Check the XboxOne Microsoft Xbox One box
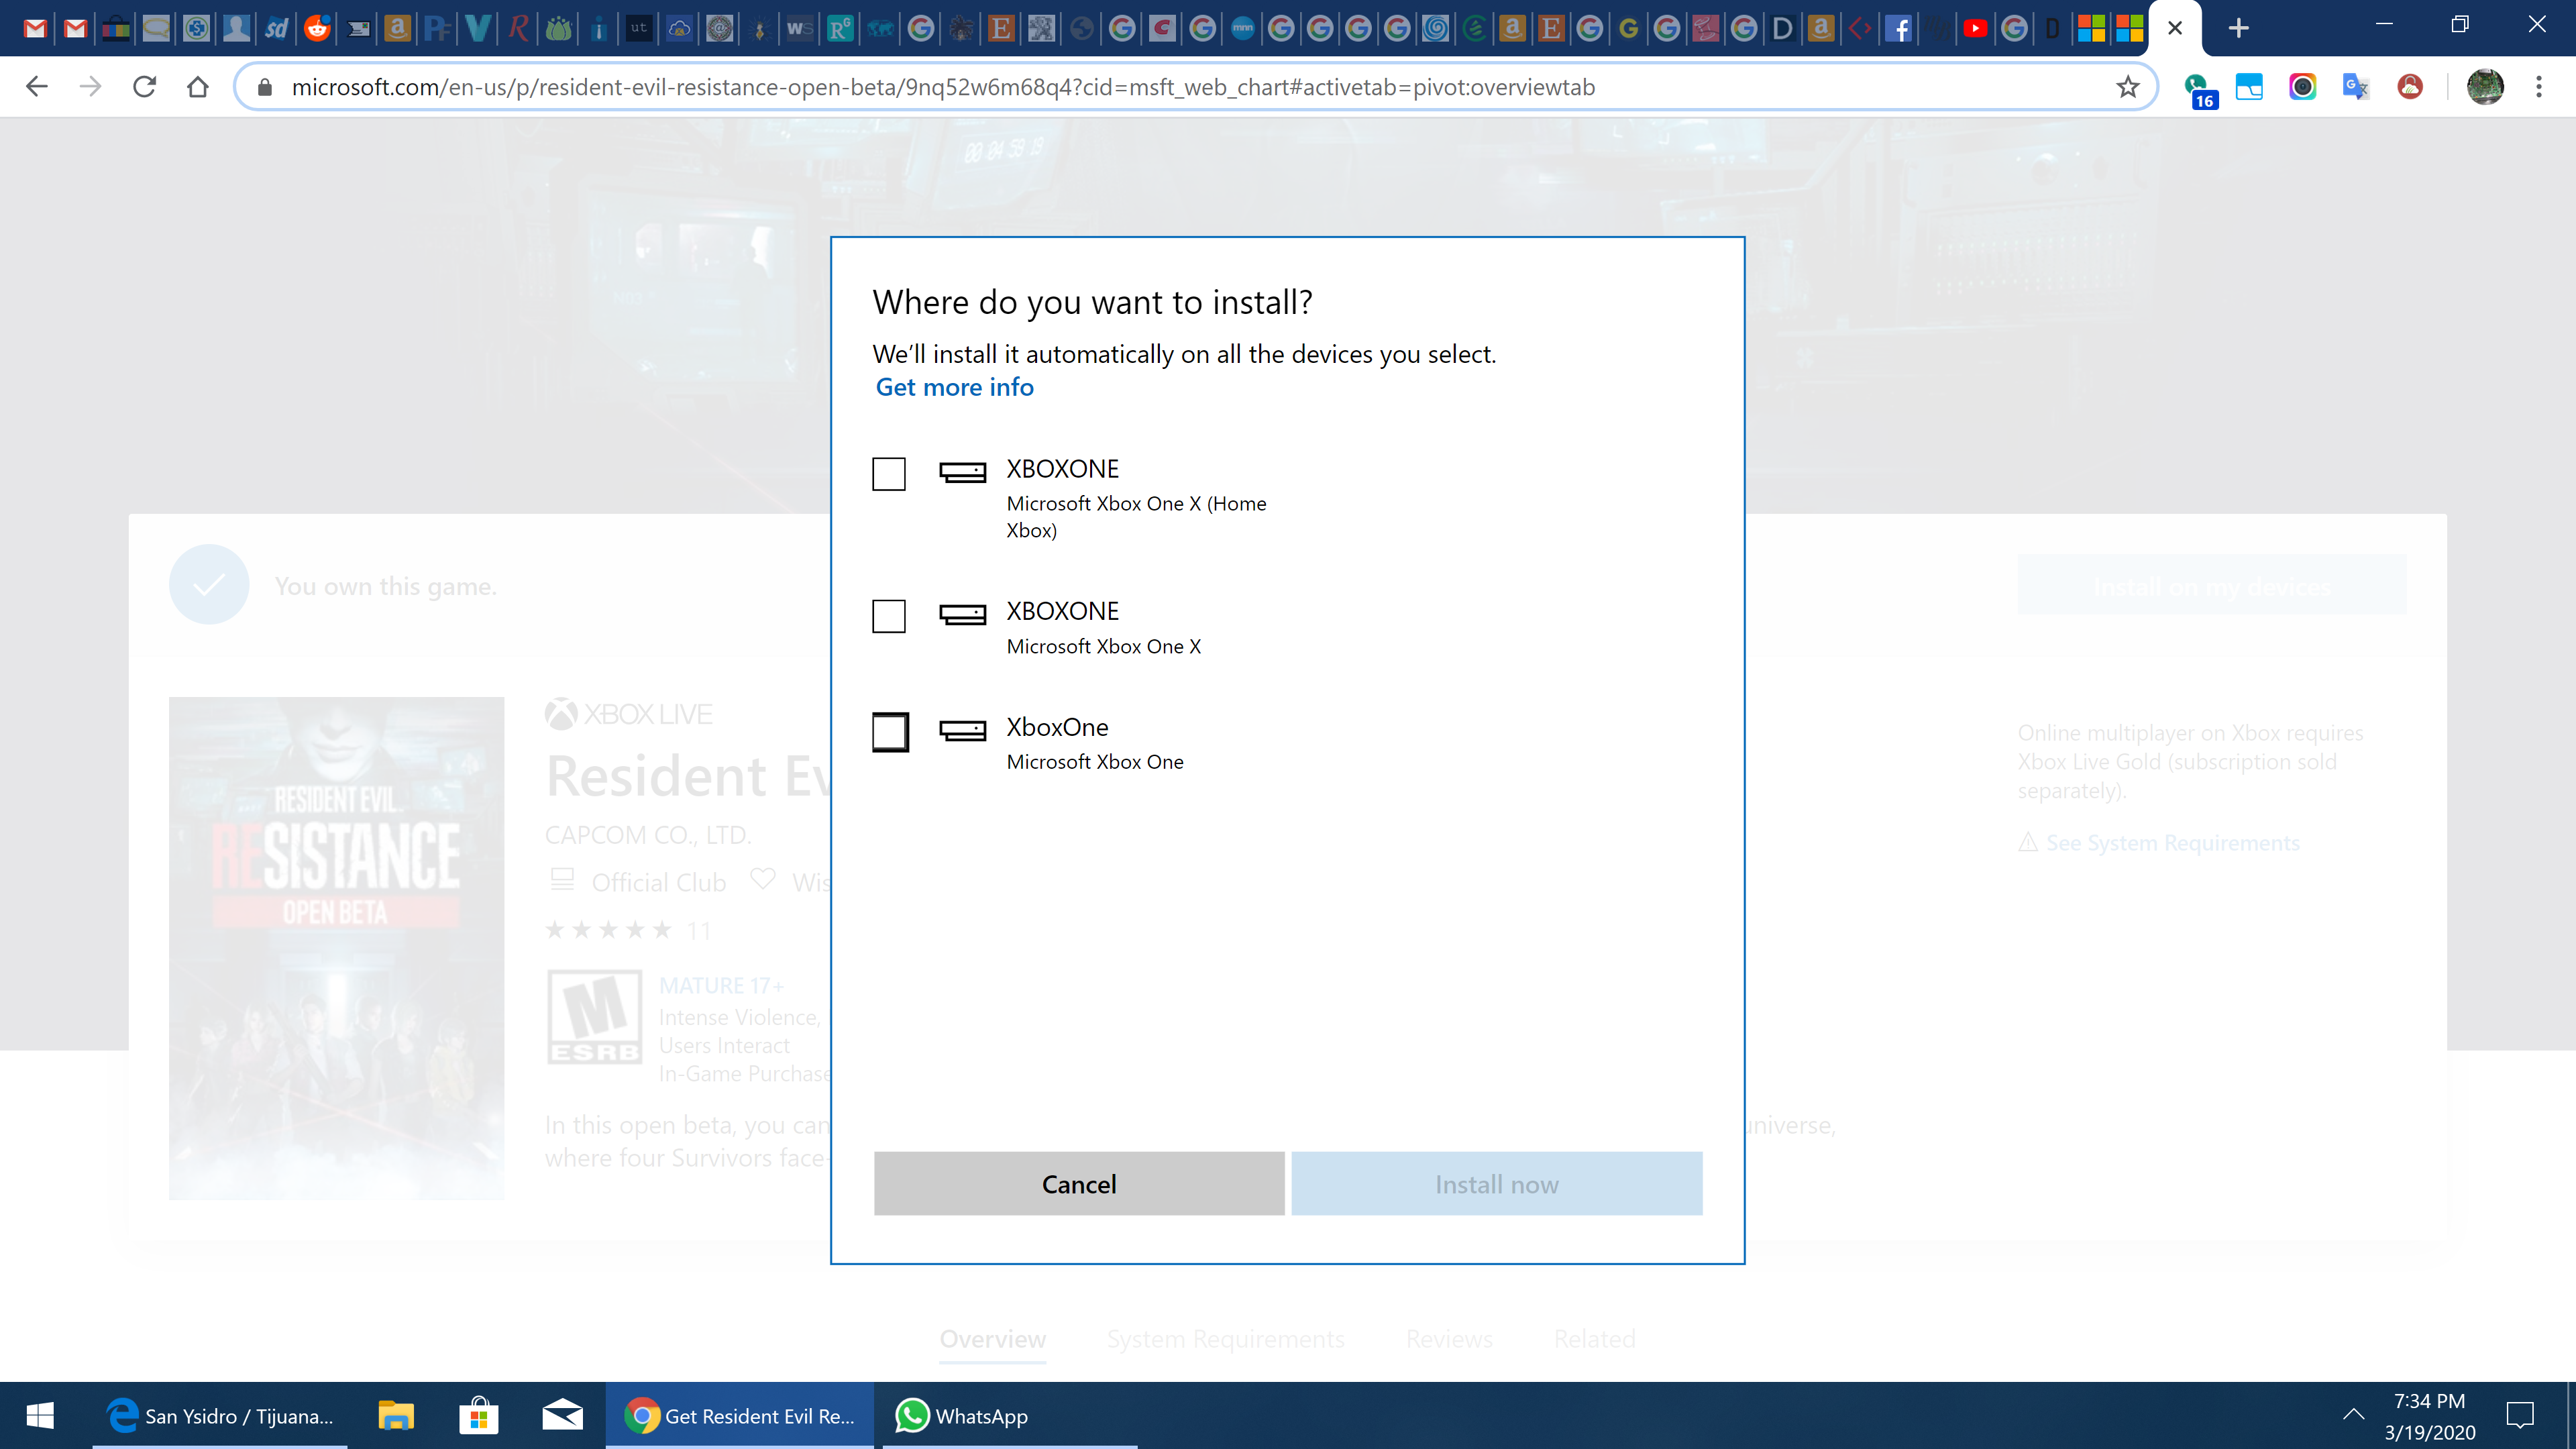Screen dimensions: 2576x1449 890,732
